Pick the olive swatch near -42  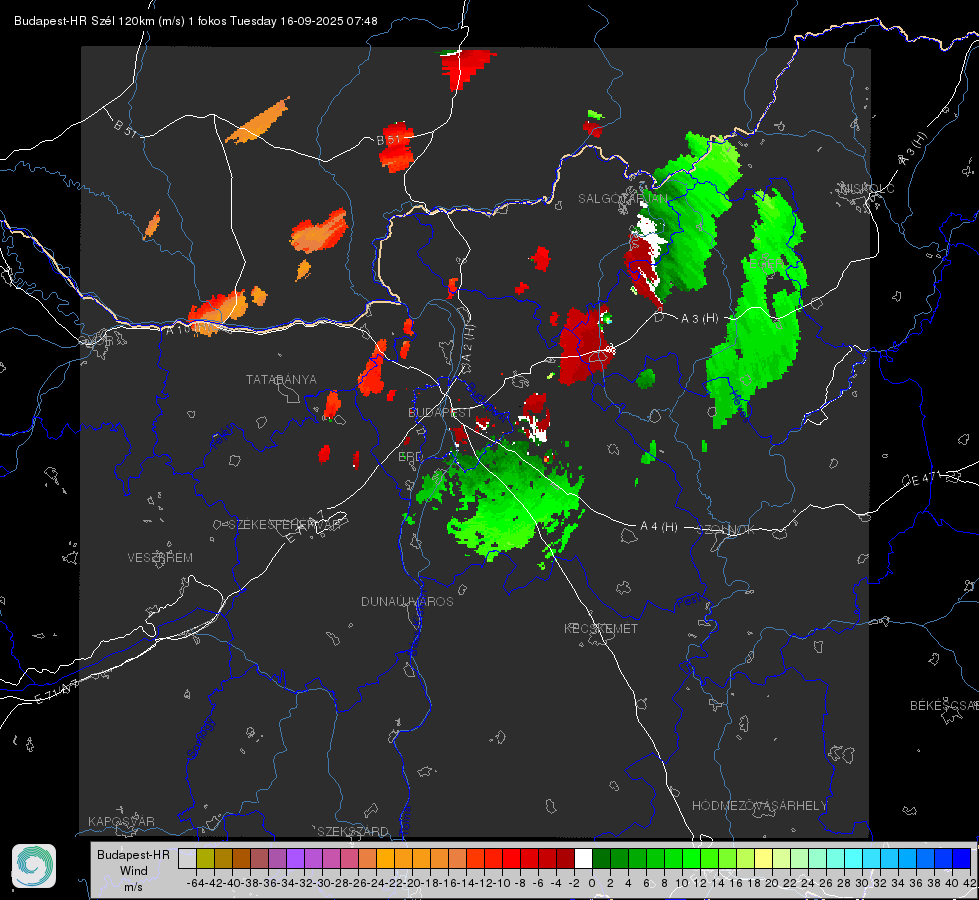click(x=205, y=859)
